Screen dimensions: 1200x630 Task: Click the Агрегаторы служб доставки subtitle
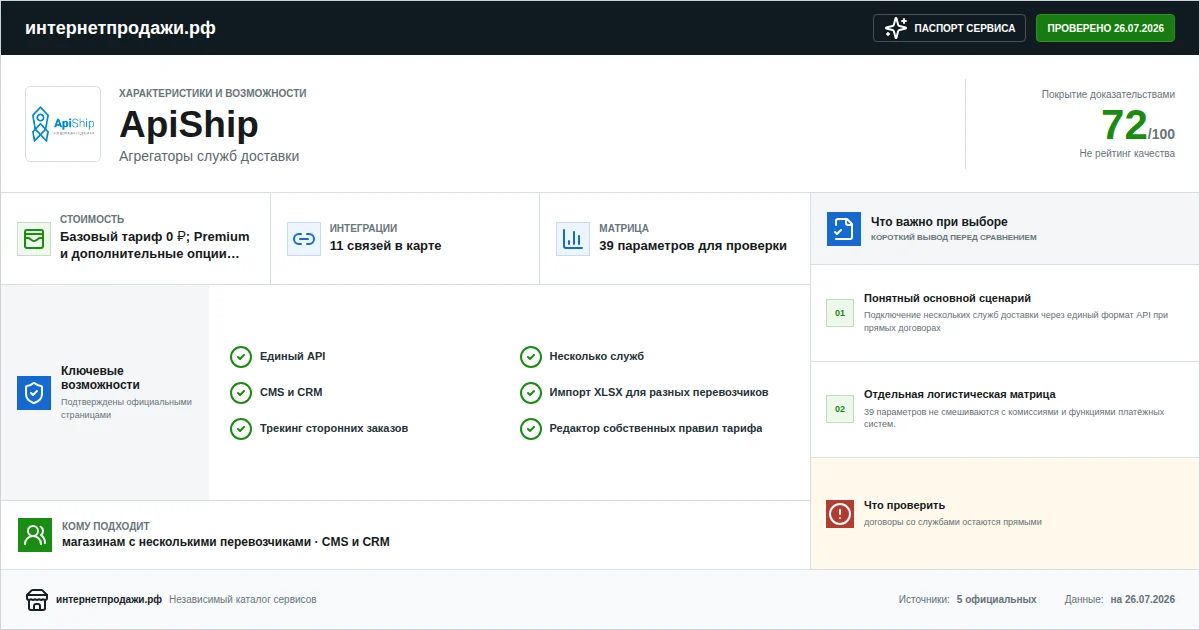tap(209, 156)
